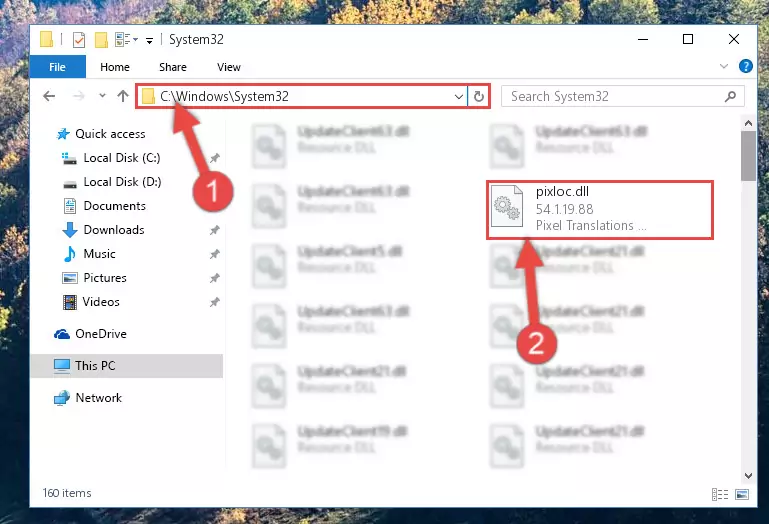
Task: Open Local Disk (D:) in sidebar
Action: [x=122, y=182]
